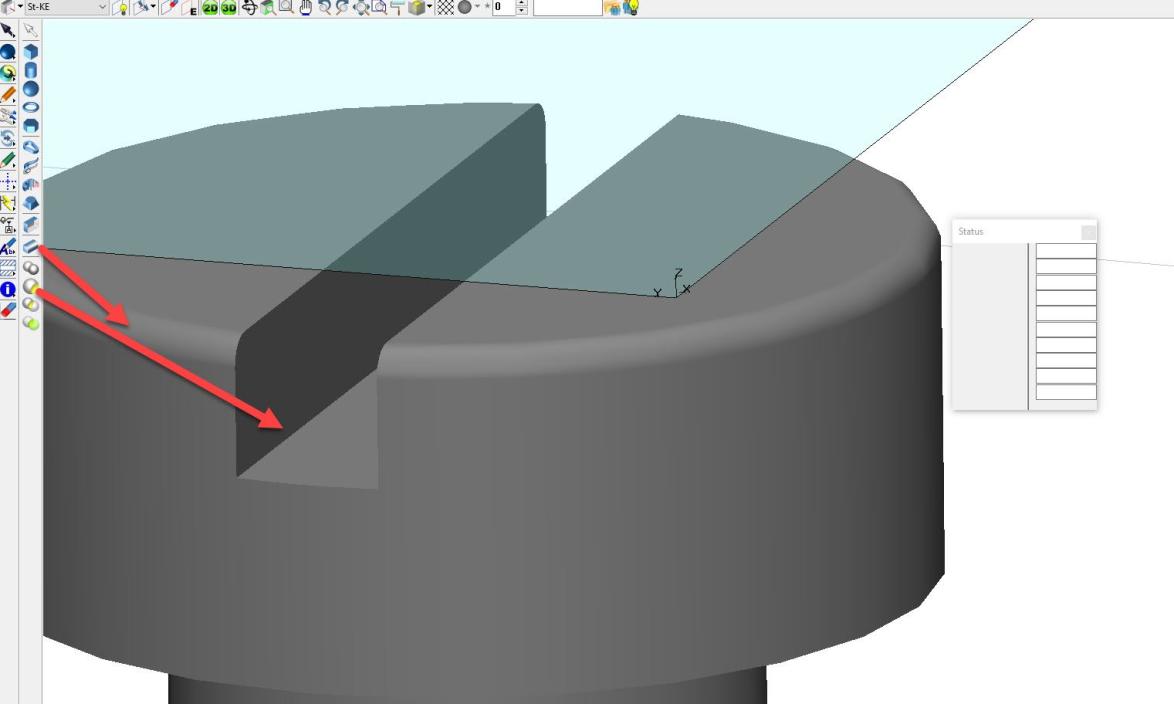The height and width of the screenshot is (704, 1174).
Task: Expand the pen tool dropdown arrow
Action: tap(153, 7)
